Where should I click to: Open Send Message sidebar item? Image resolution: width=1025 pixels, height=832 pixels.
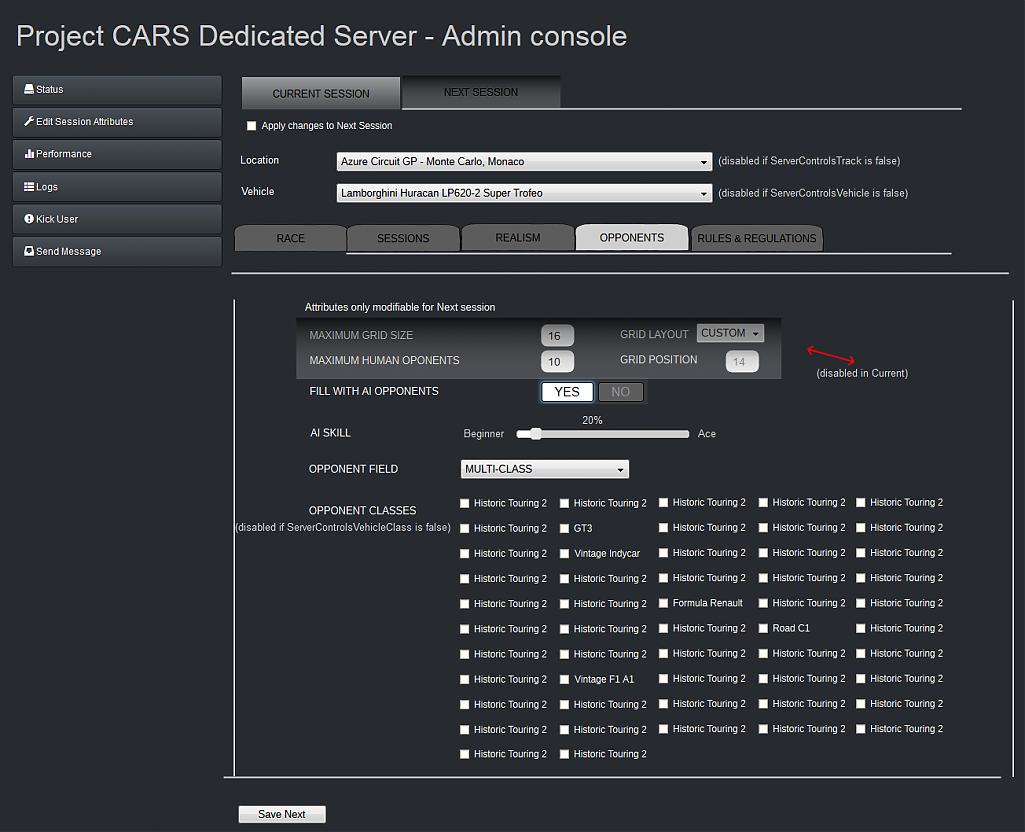(x=116, y=252)
